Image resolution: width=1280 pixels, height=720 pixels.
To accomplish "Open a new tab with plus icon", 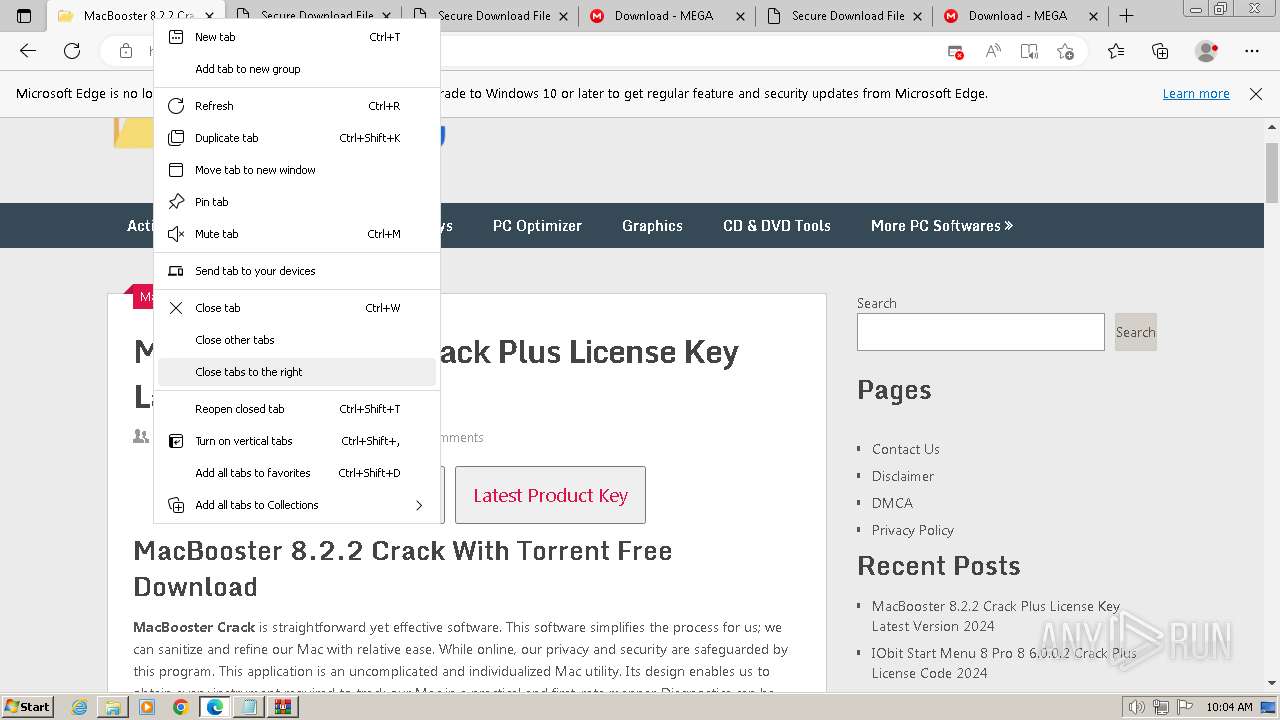I will coord(1126,16).
